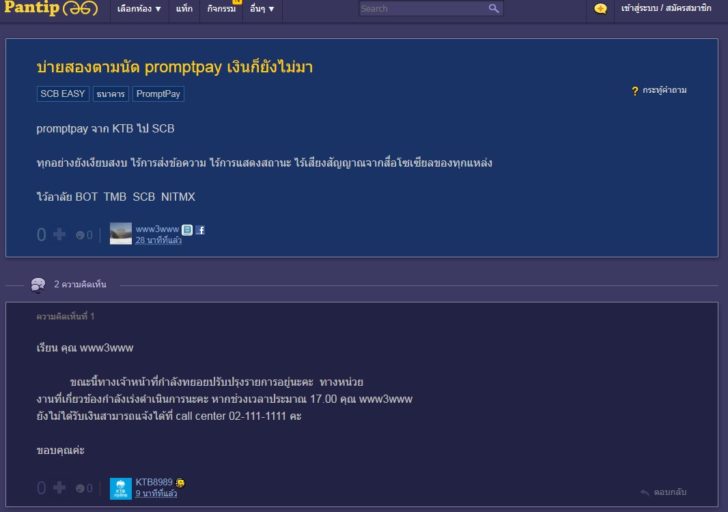Upvote comment 1 with plus icon
The image size is (728, 512).
[59, 487]
